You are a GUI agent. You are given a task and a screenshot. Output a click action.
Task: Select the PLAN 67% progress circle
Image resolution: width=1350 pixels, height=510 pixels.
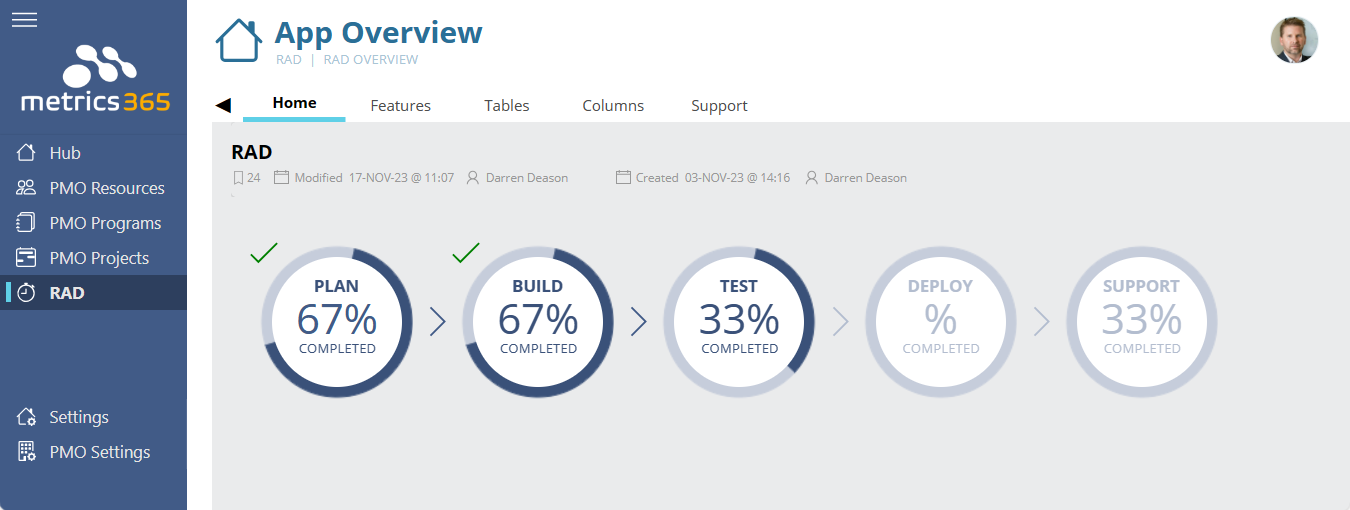coord(337,321)
